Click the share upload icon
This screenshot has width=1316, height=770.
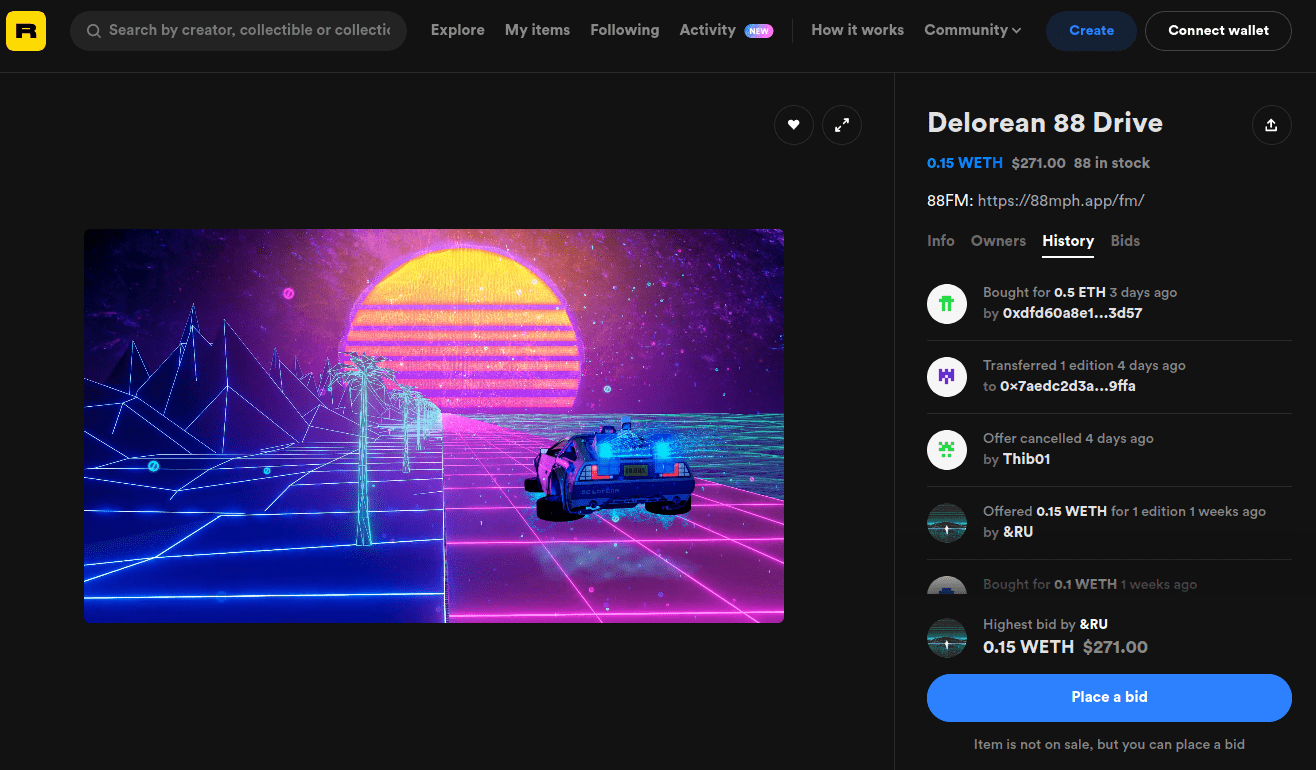1271,125
